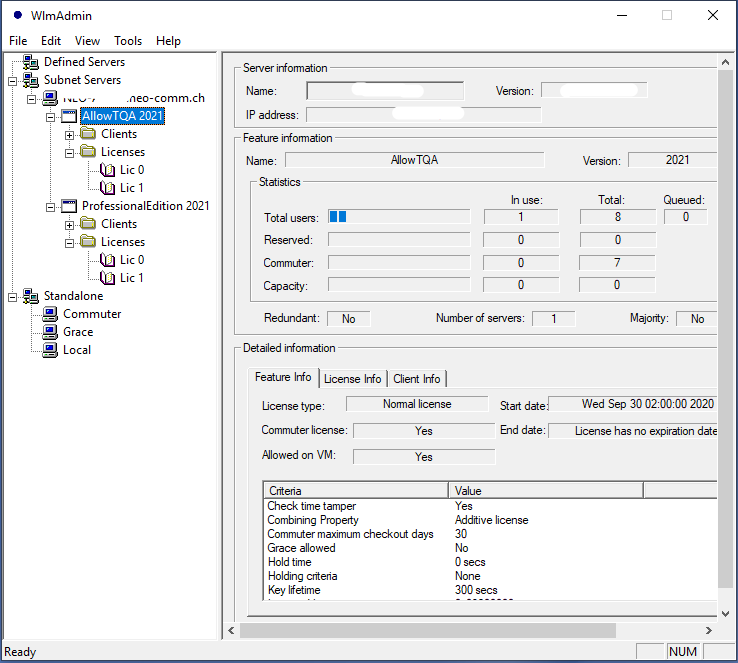Click the 'Commuter maximum checkout days' row
Image resolution: width=738 pixels, height=663 pixels.
tap(489, 534)
